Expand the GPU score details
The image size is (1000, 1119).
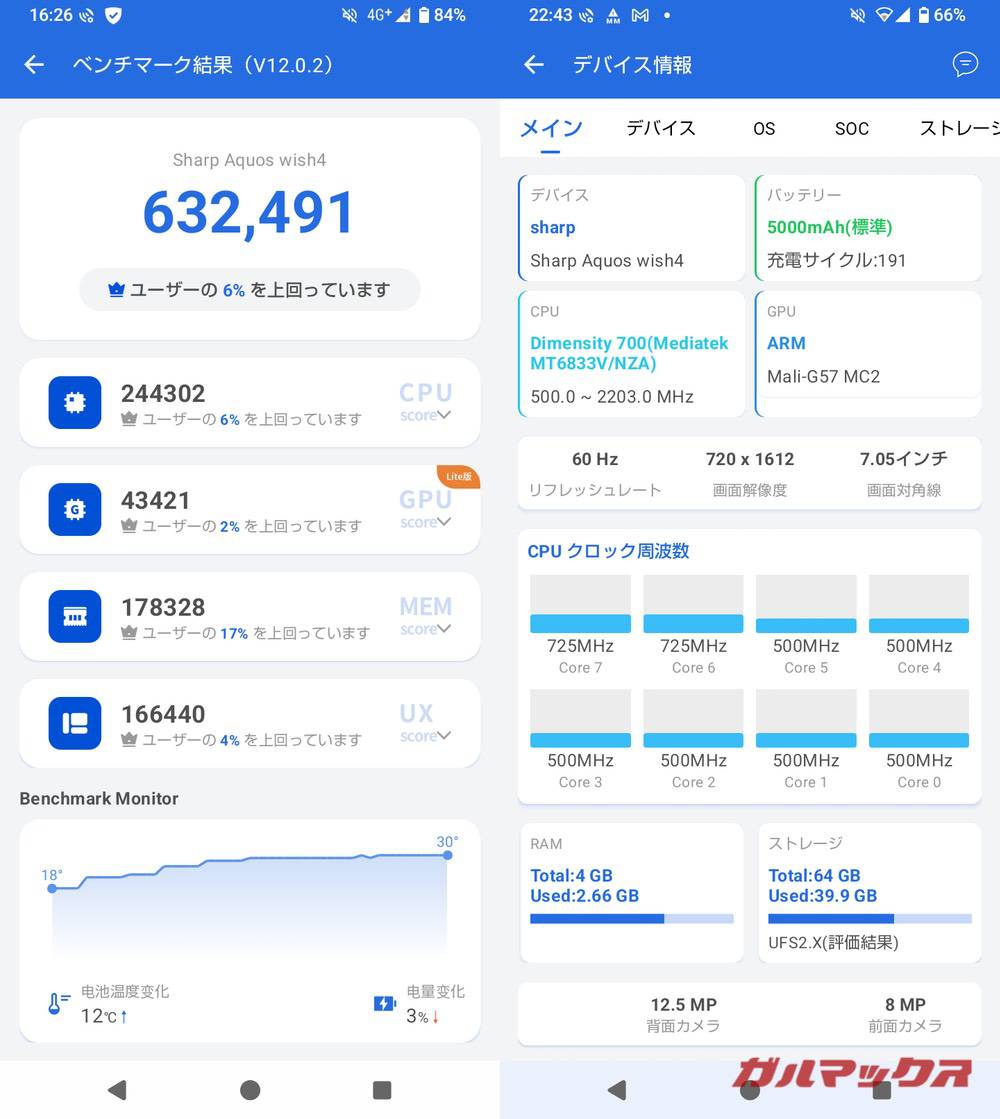[444, 522]
